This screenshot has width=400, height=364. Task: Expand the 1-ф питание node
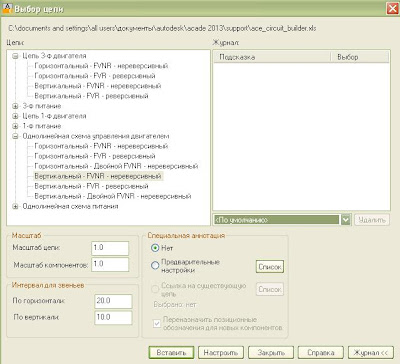15,126
